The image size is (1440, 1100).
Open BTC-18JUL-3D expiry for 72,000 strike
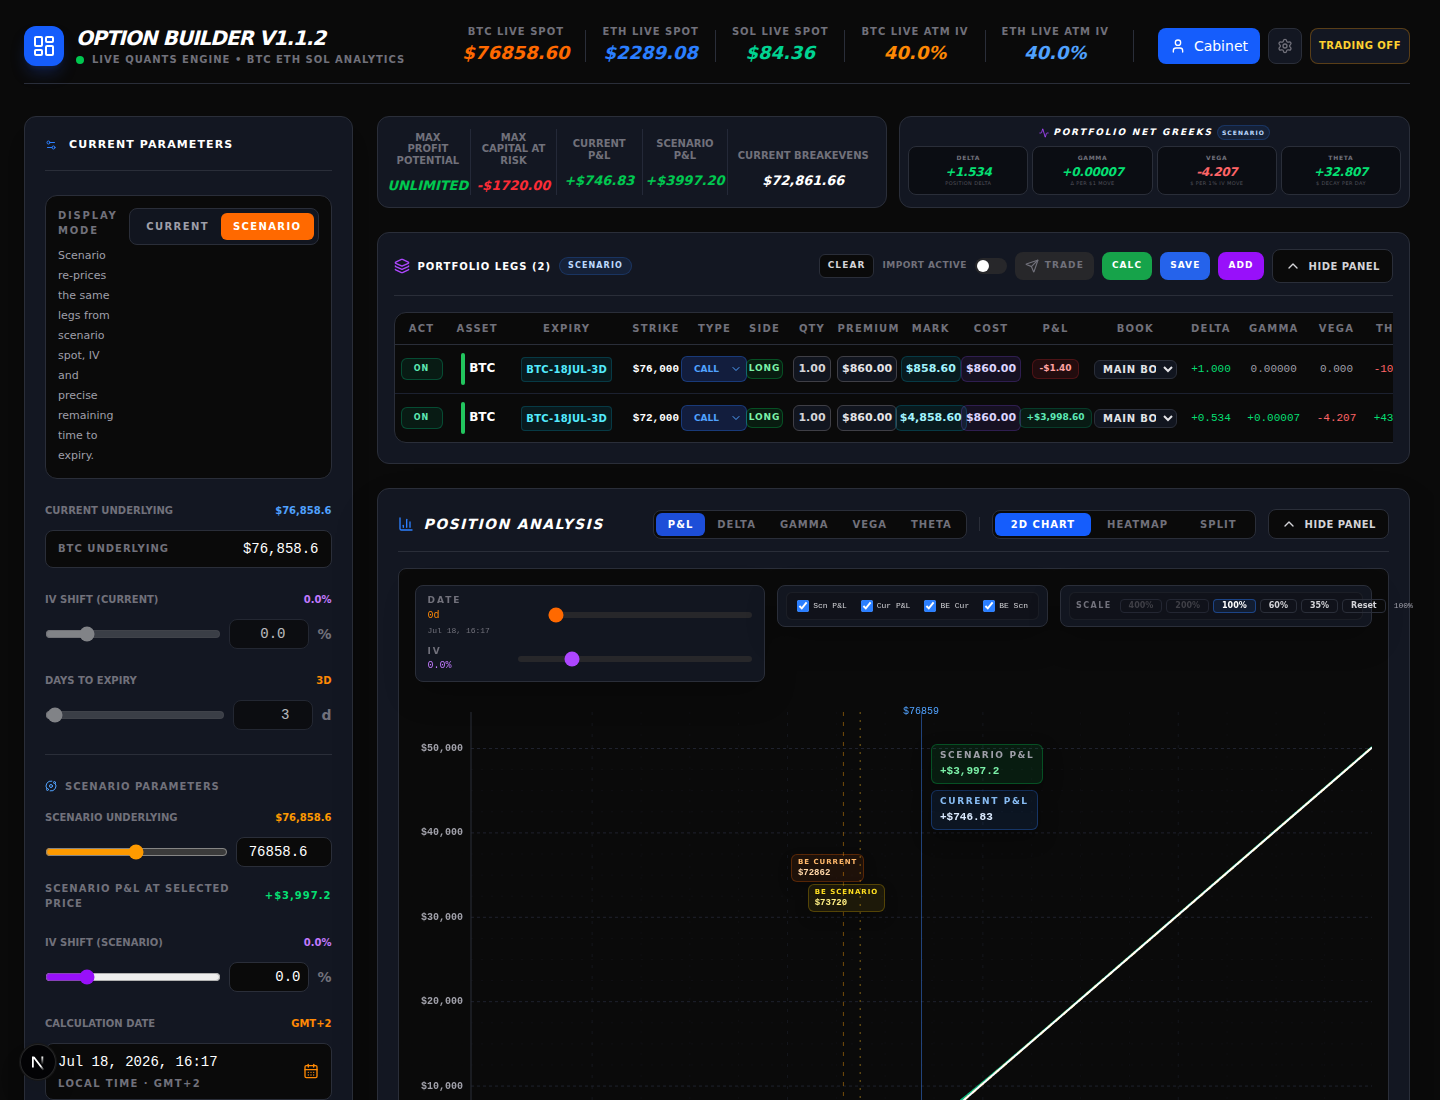566,418
